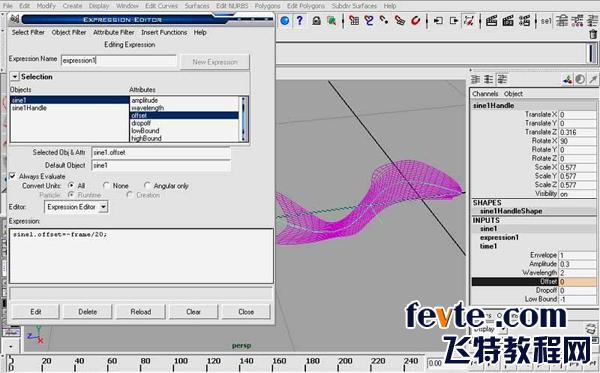The image size is (600, 373).
Task: Switch to the Object tab in the channel box
Action: point(513,94)
